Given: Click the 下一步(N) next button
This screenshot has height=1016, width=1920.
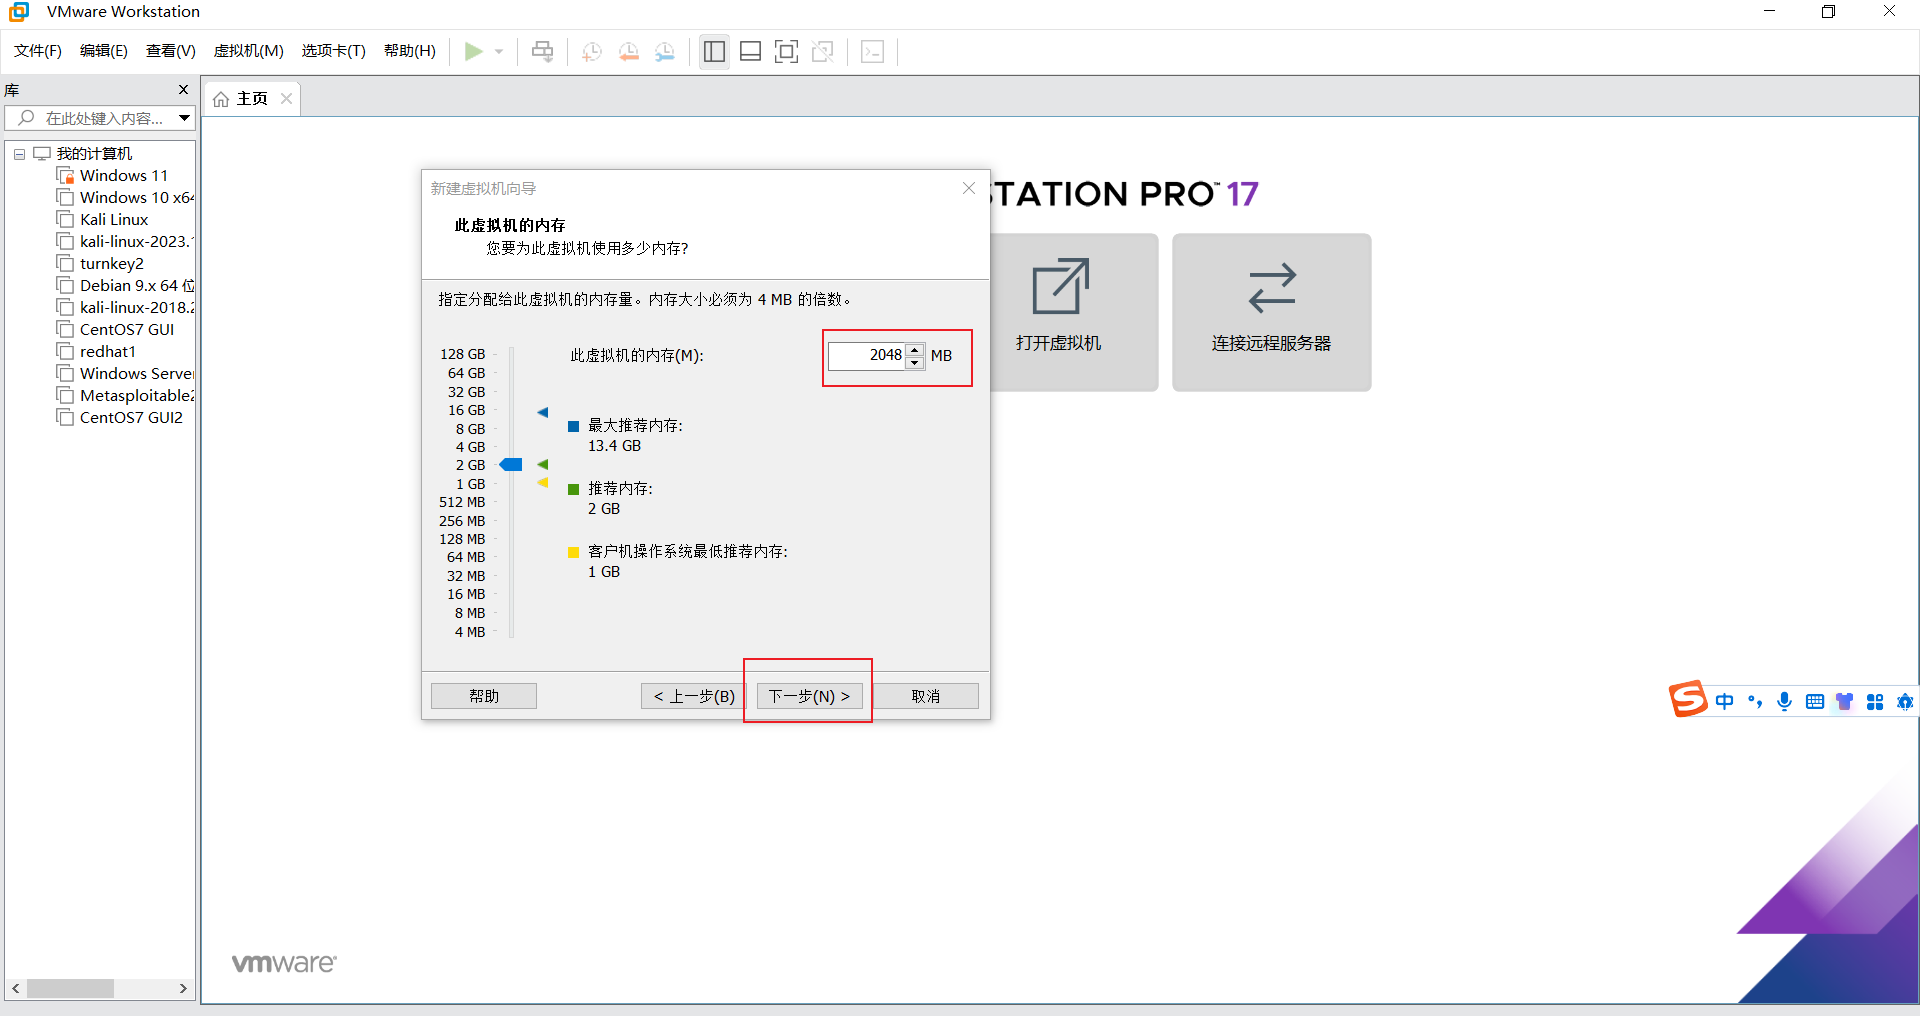Looking at the screenshot, I should [x=809, y=696].
